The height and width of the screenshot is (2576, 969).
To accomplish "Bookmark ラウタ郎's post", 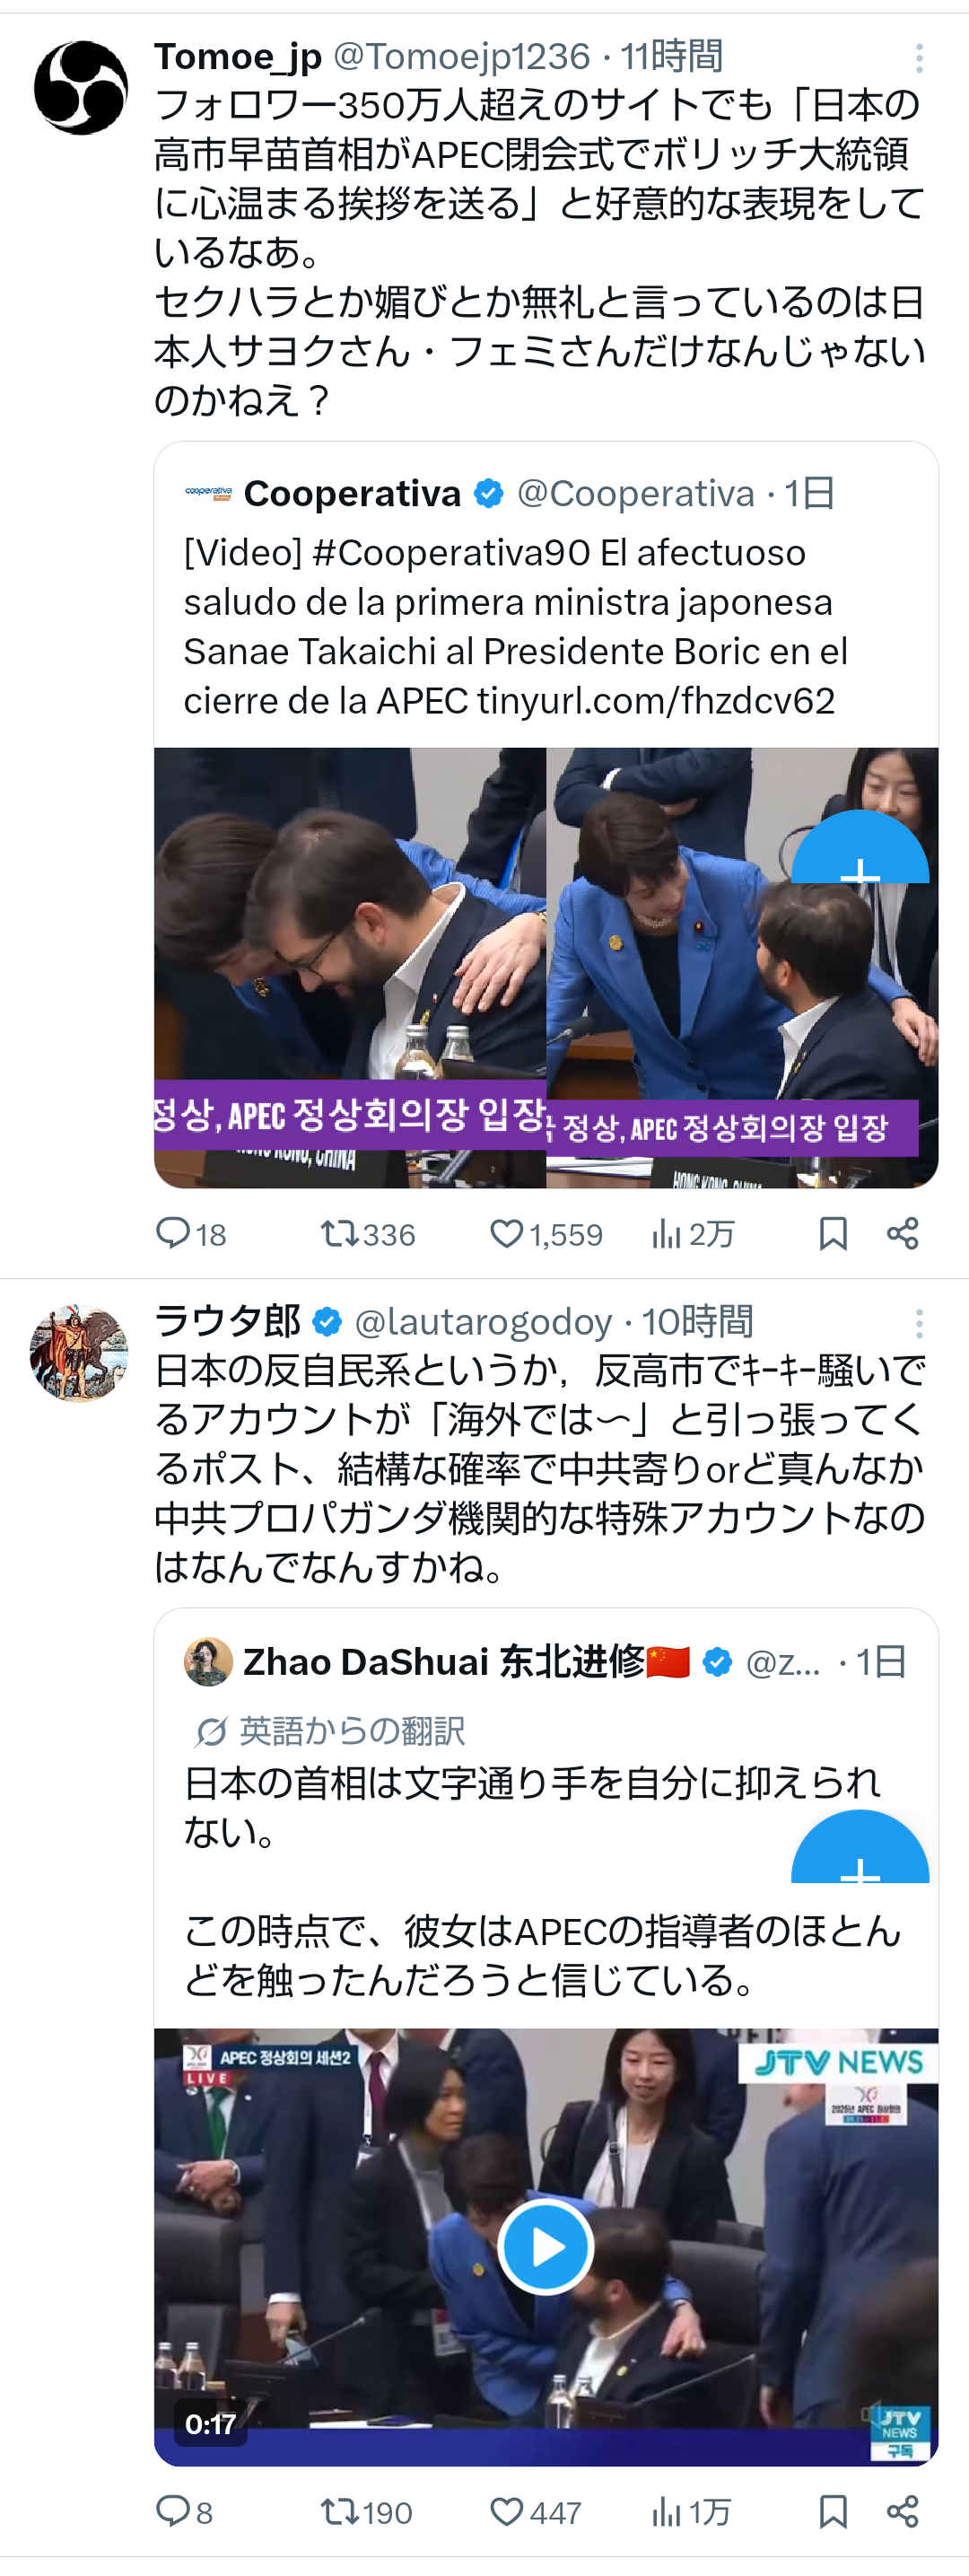I will (833, 2510).
